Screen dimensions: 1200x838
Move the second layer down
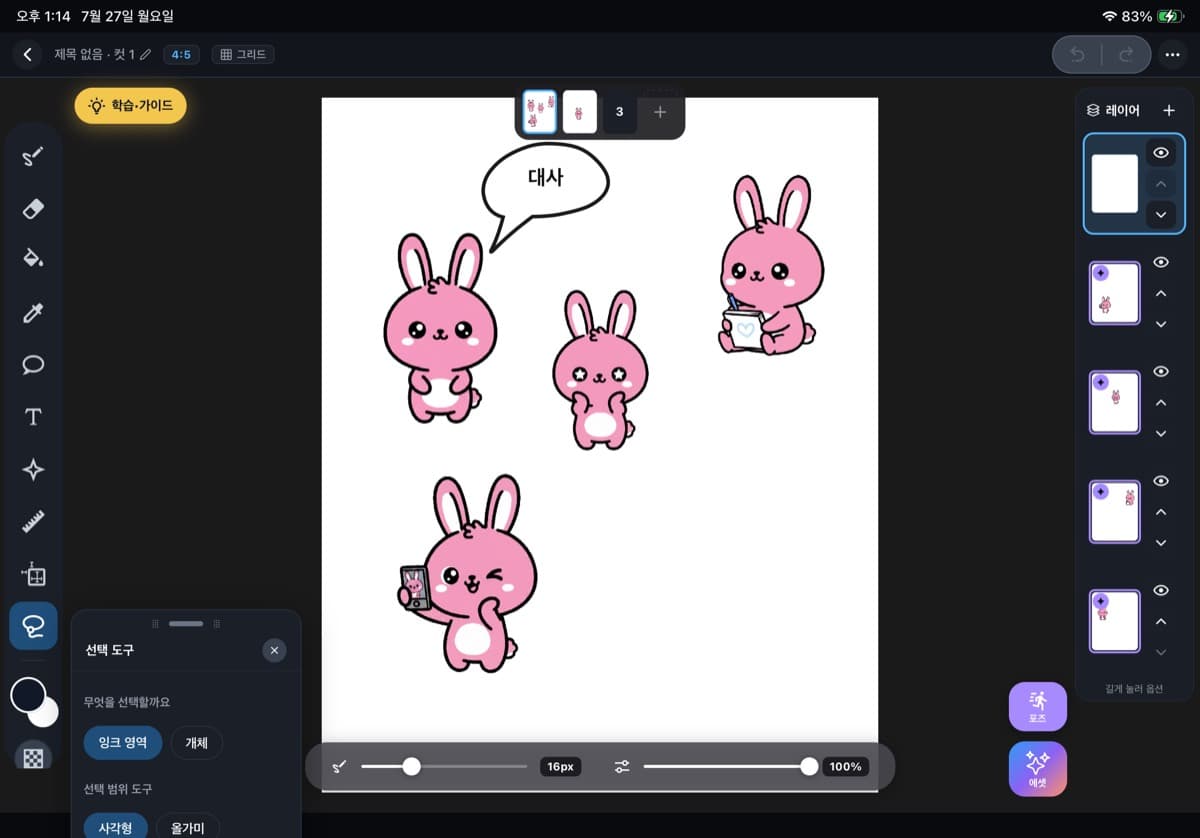[1161, 324]
